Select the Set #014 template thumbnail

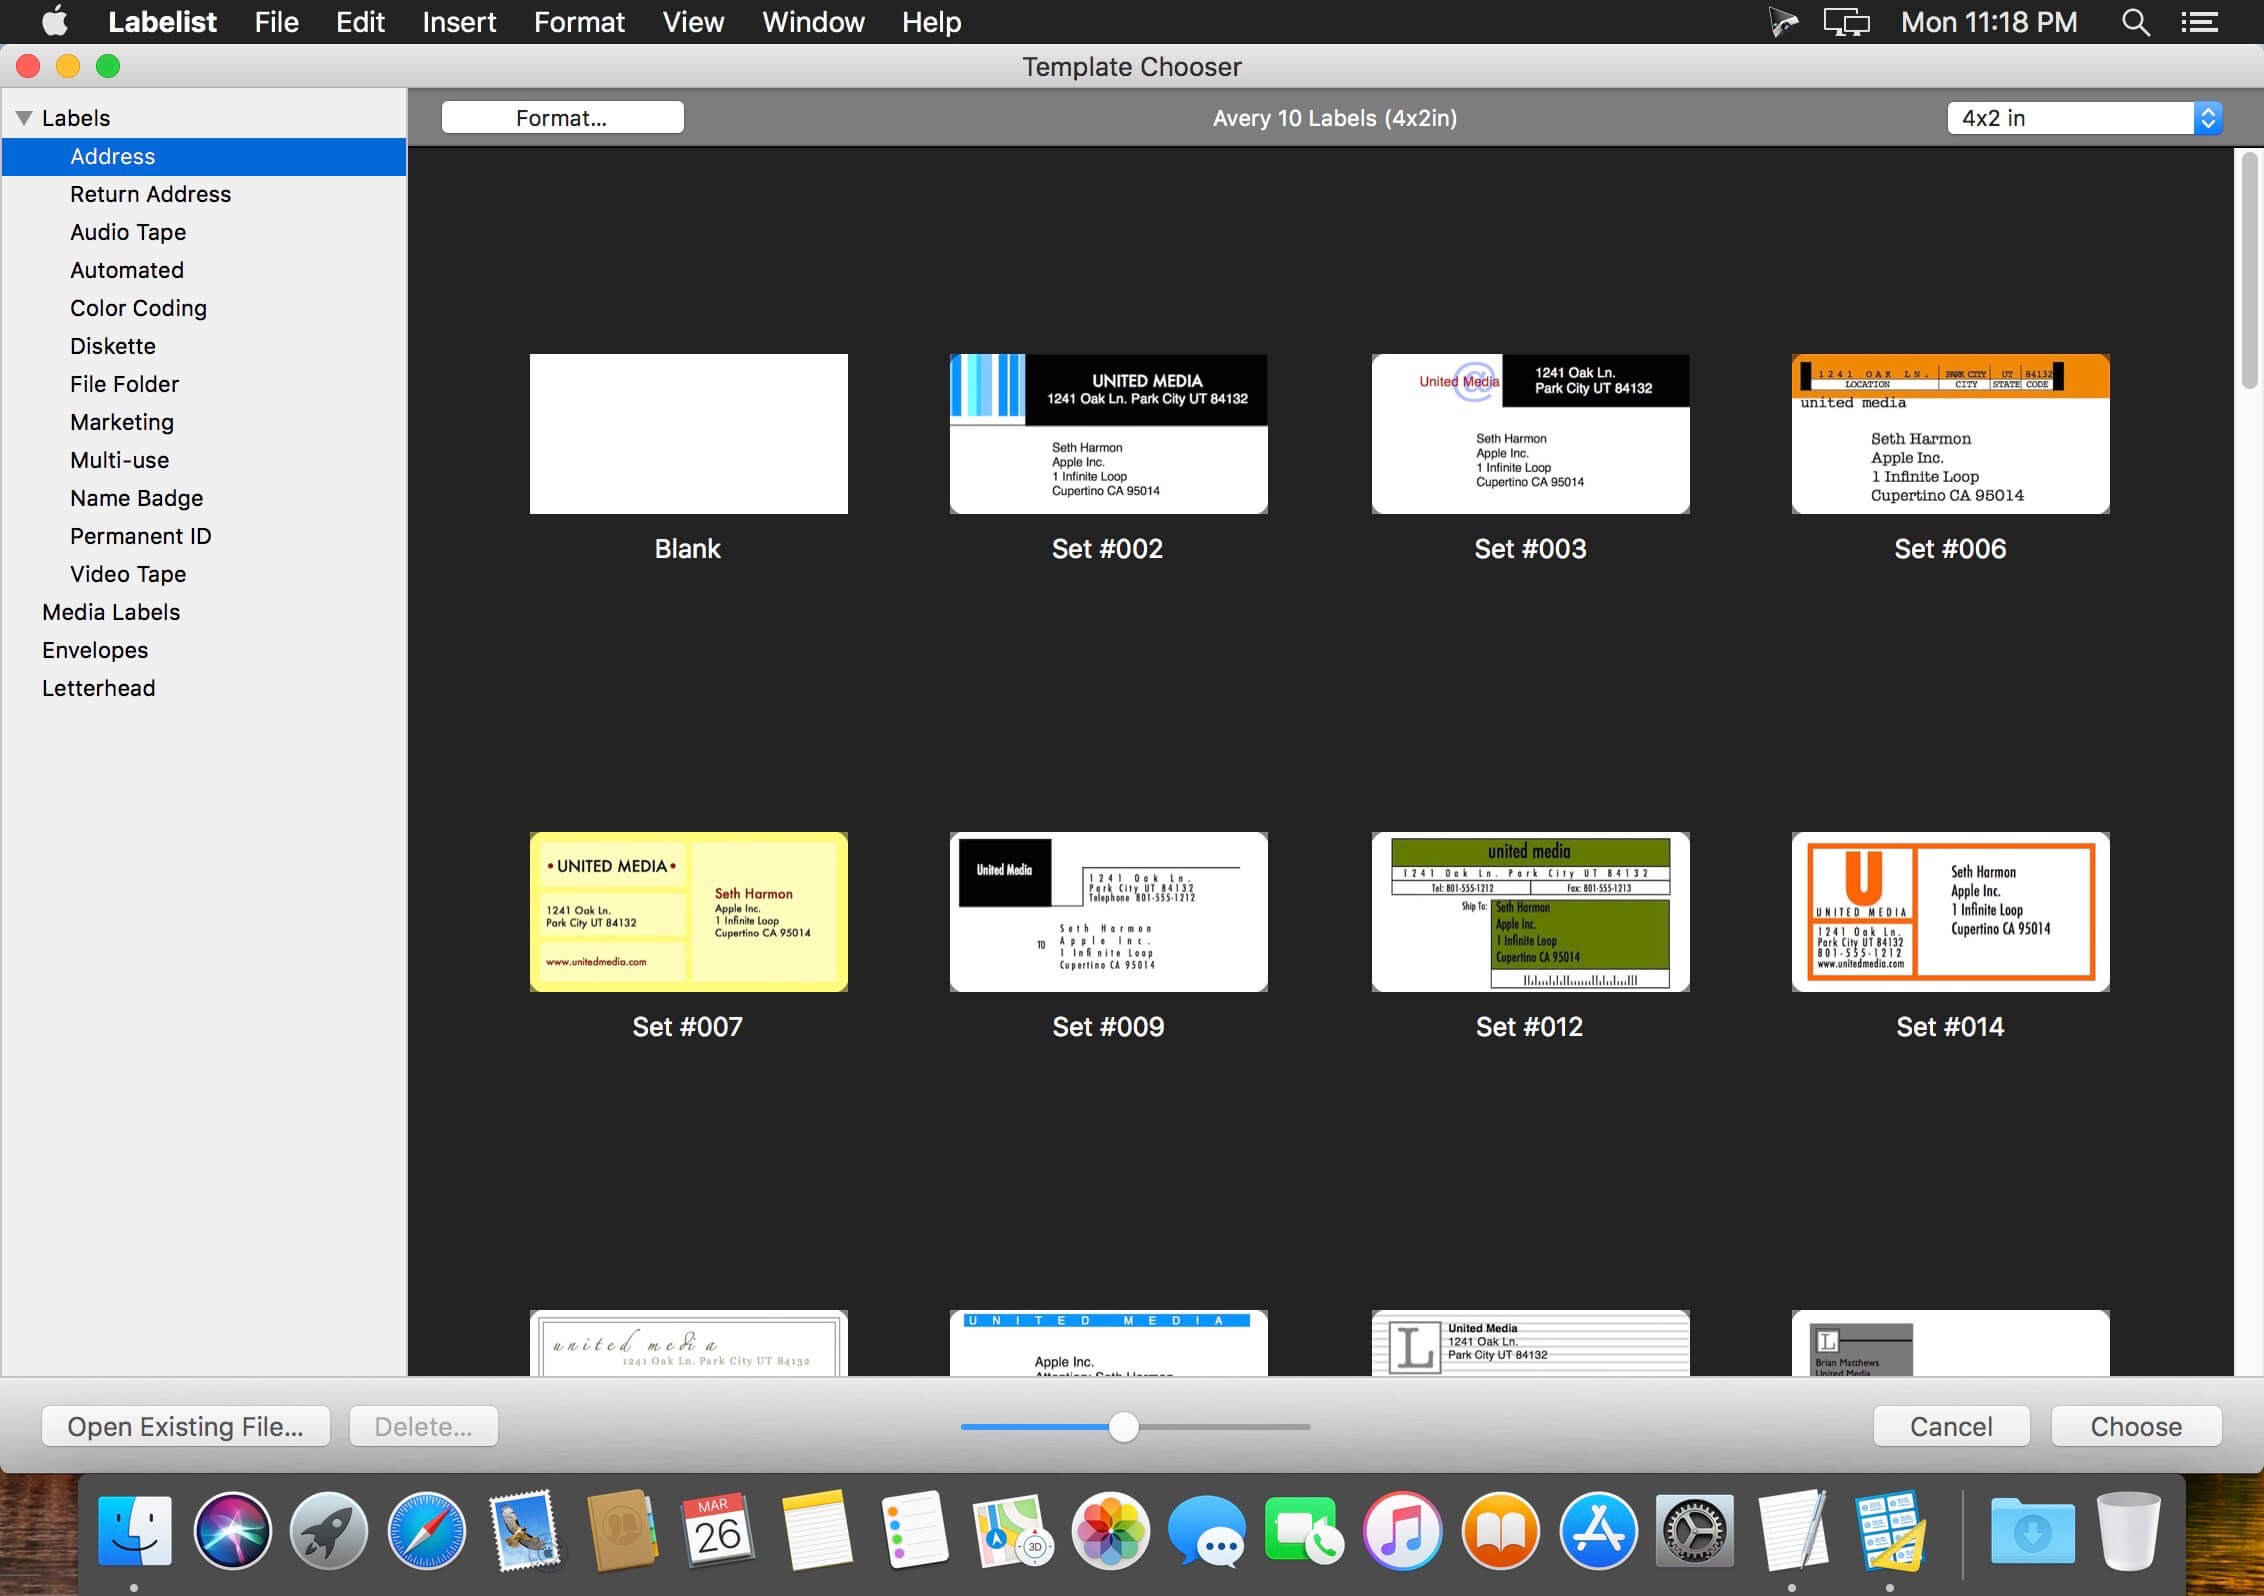click(x=1950, y=912)
